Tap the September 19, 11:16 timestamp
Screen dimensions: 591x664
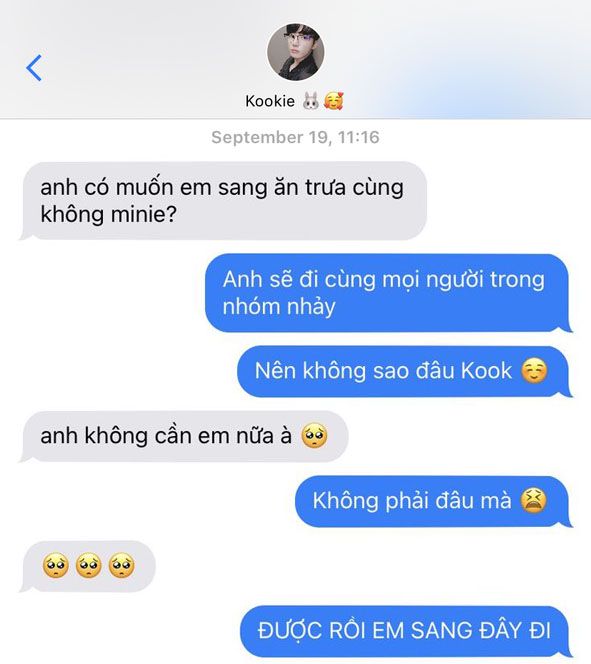pos(296,137)
